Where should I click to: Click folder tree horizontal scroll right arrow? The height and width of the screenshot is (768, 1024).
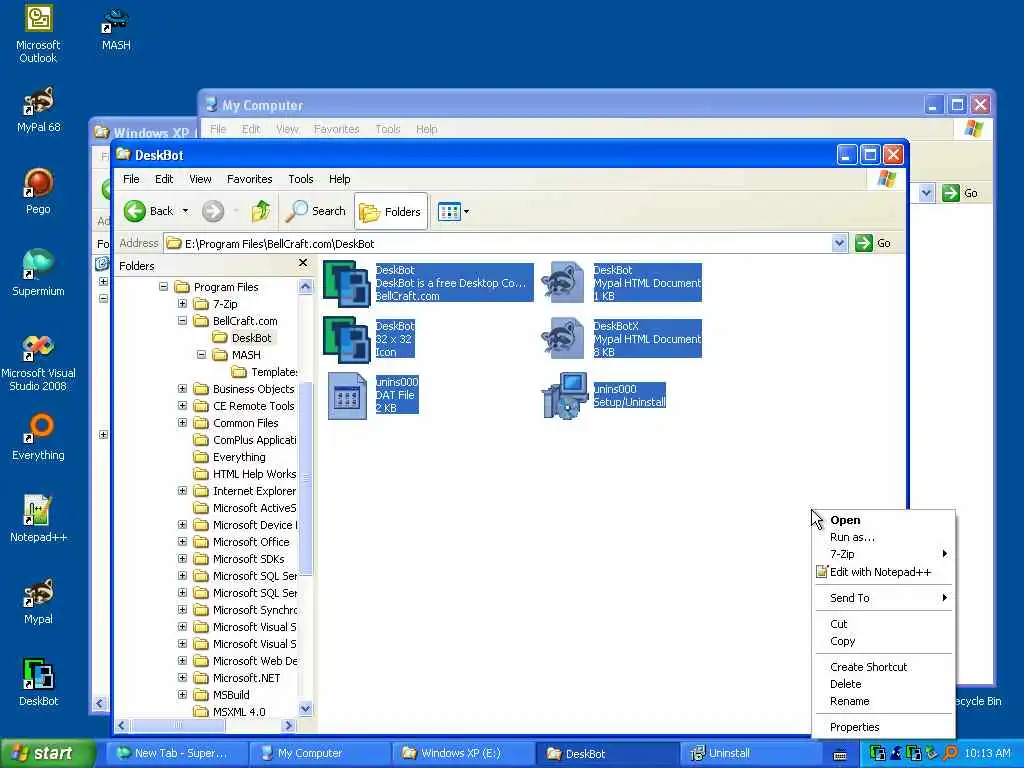289,725
